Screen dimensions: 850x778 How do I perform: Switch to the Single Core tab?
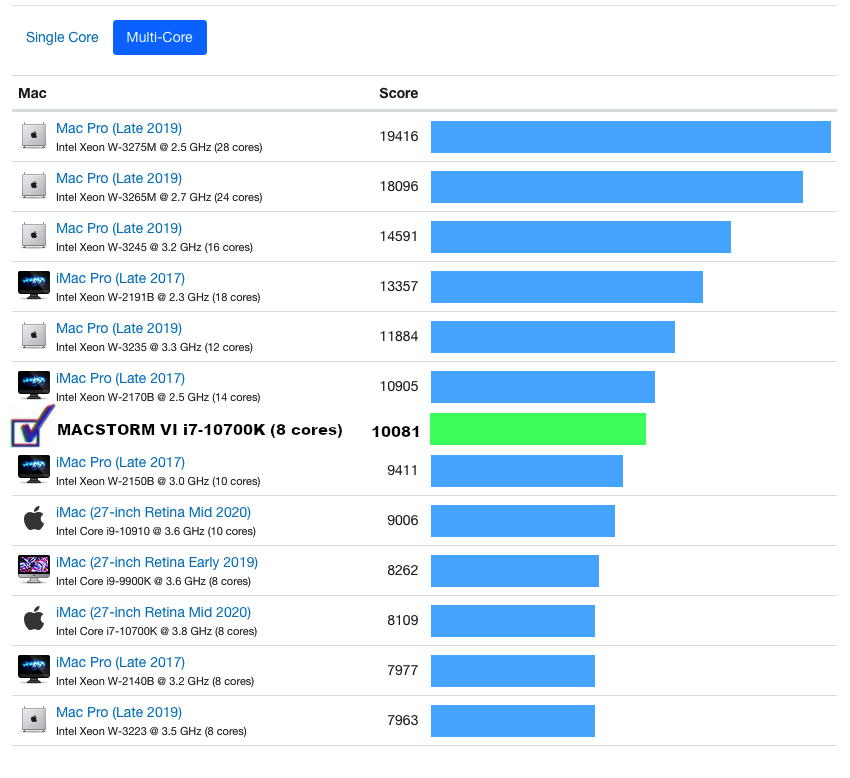(62, 37)
